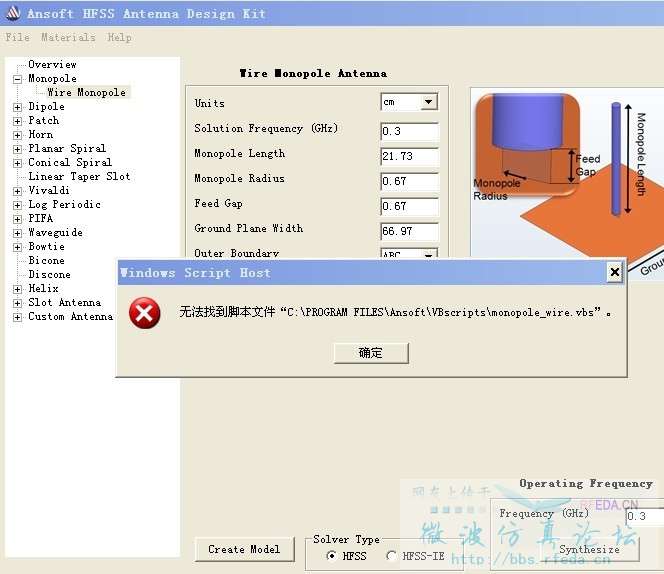Click the Synthesize button

pyautogui.click(x=589, y=549)
